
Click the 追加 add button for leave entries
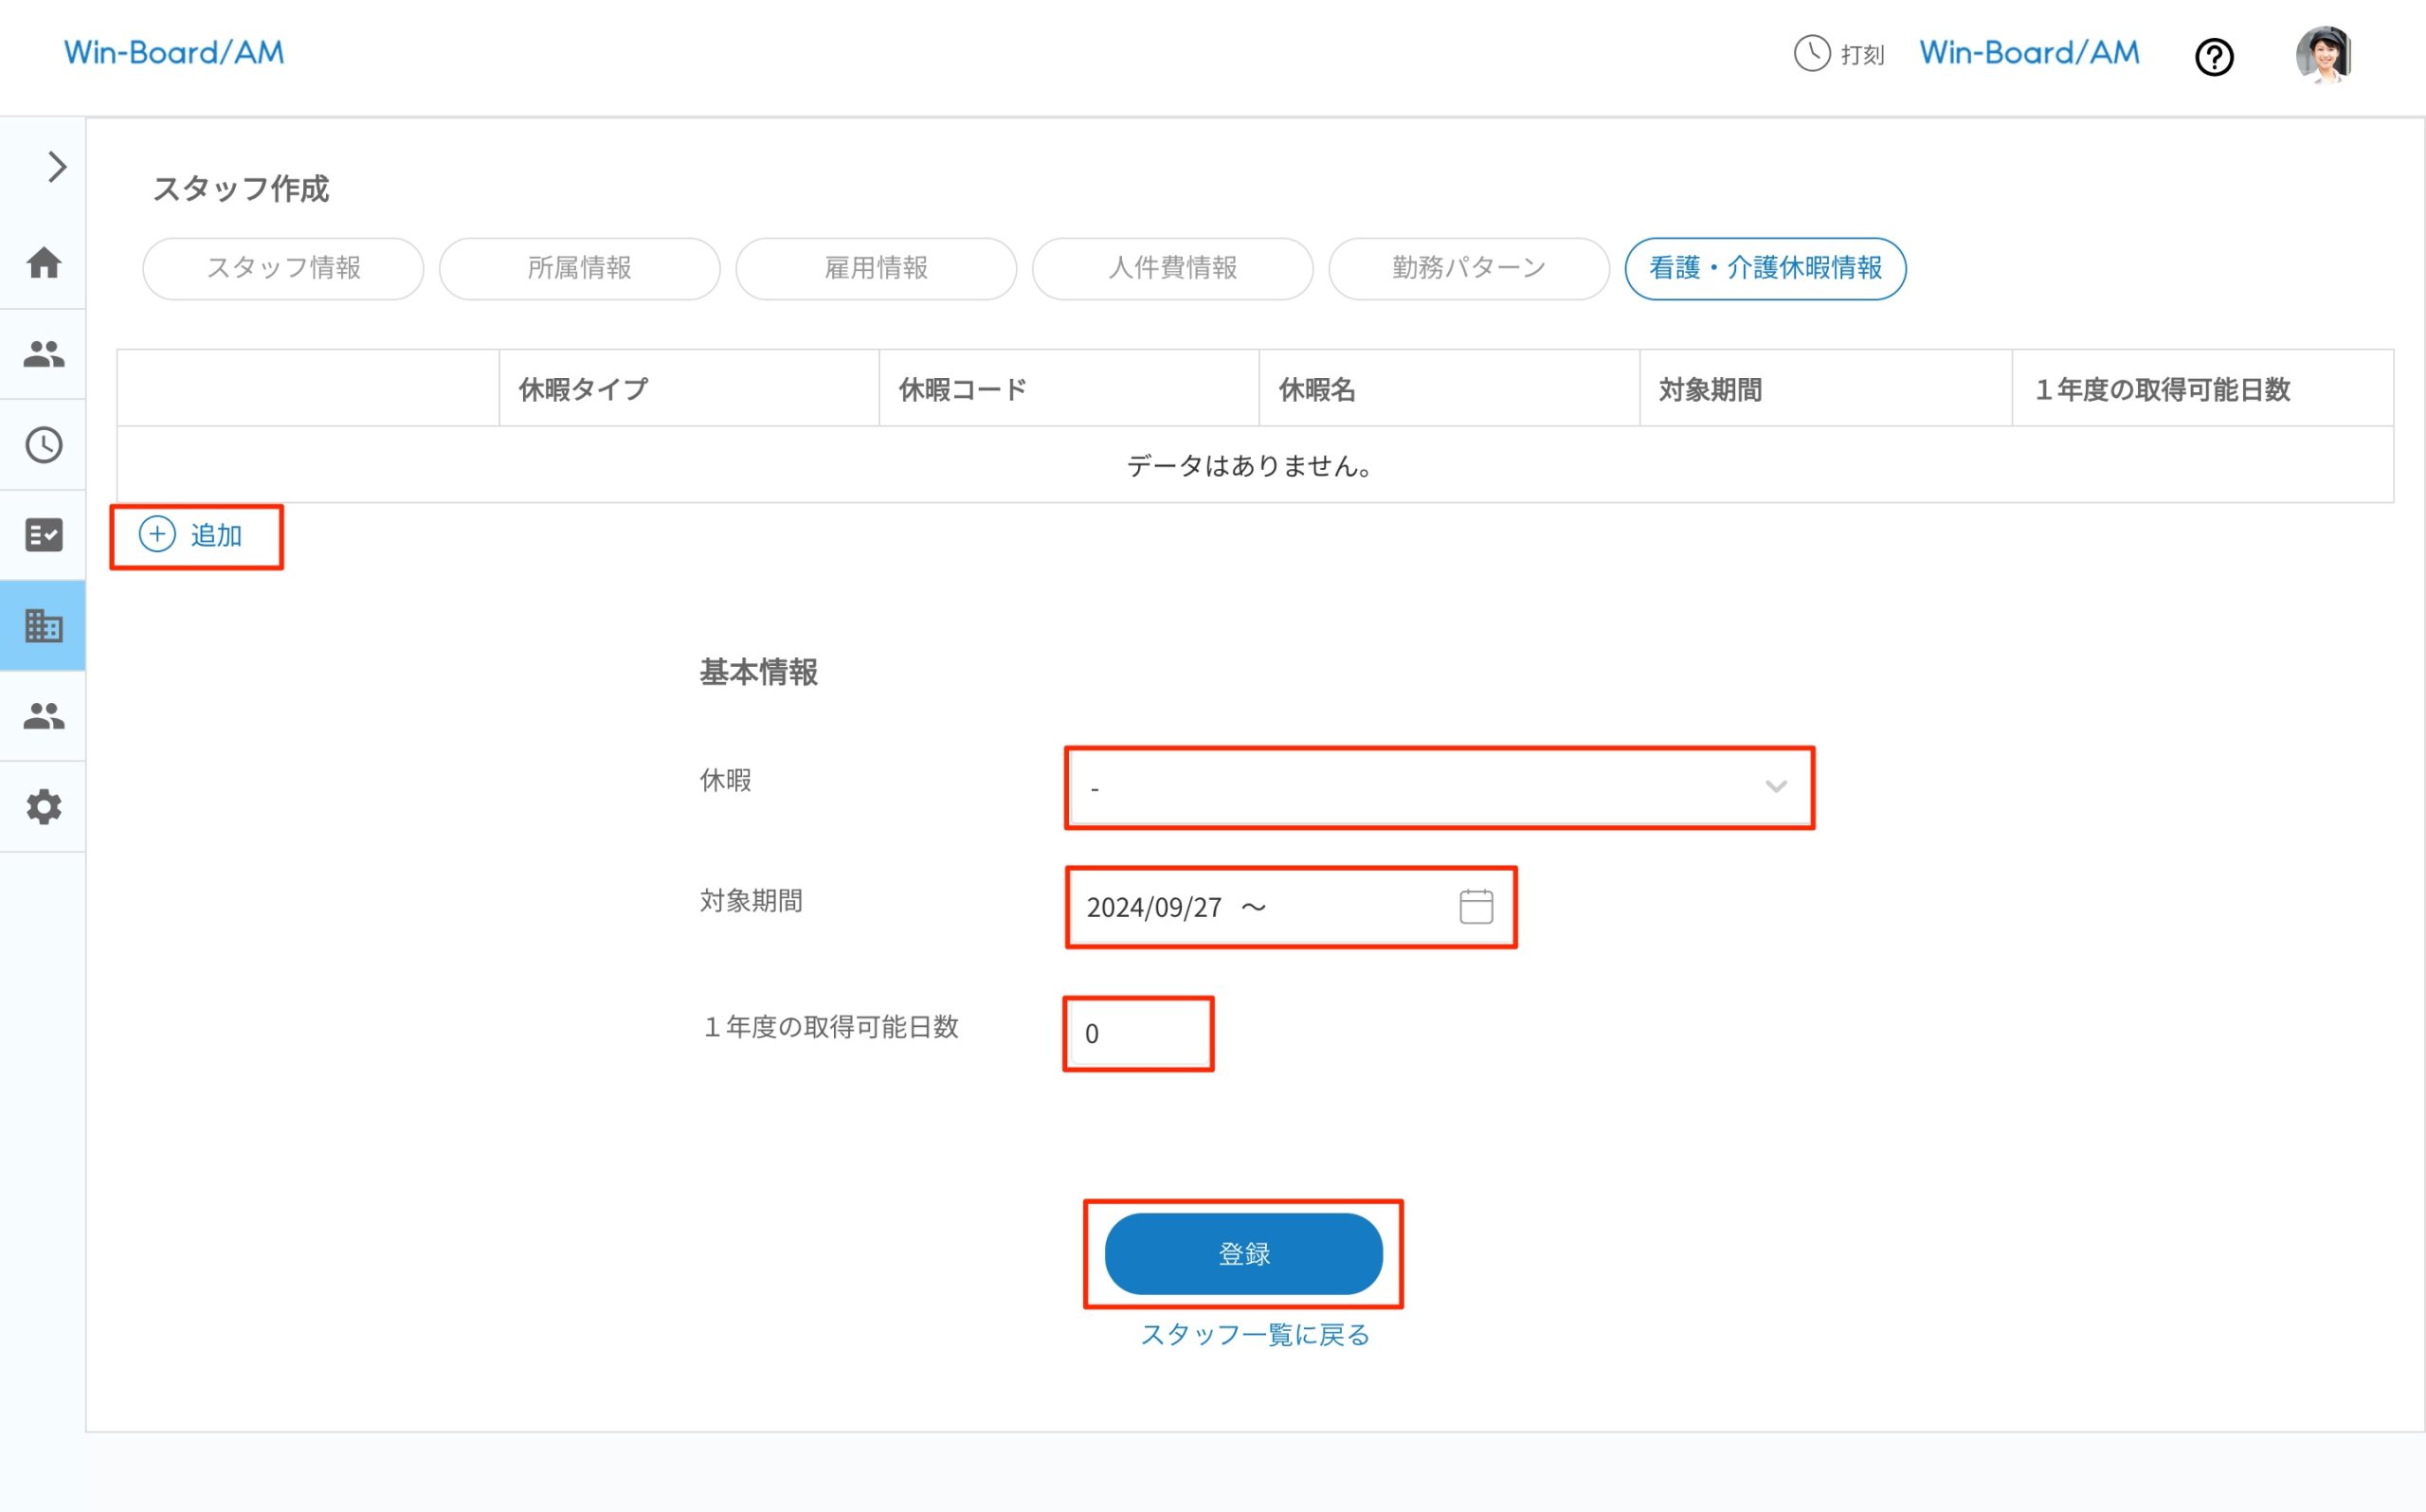tap(196, 536)
